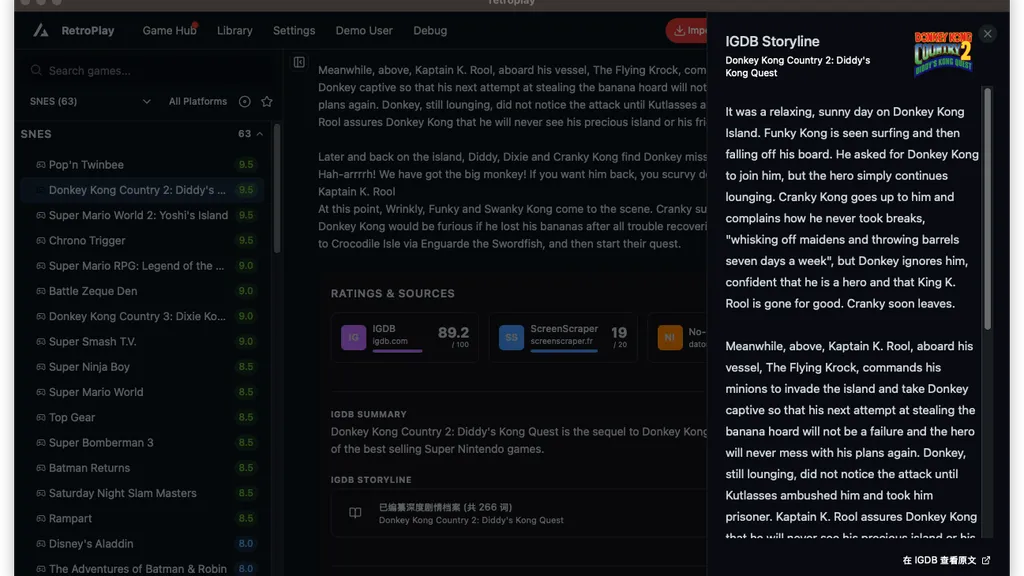This screenshot has width=1024, height=576.
Task: Click the 9.5 rating badge of Pop'n Twinbee
Action: 246,165
